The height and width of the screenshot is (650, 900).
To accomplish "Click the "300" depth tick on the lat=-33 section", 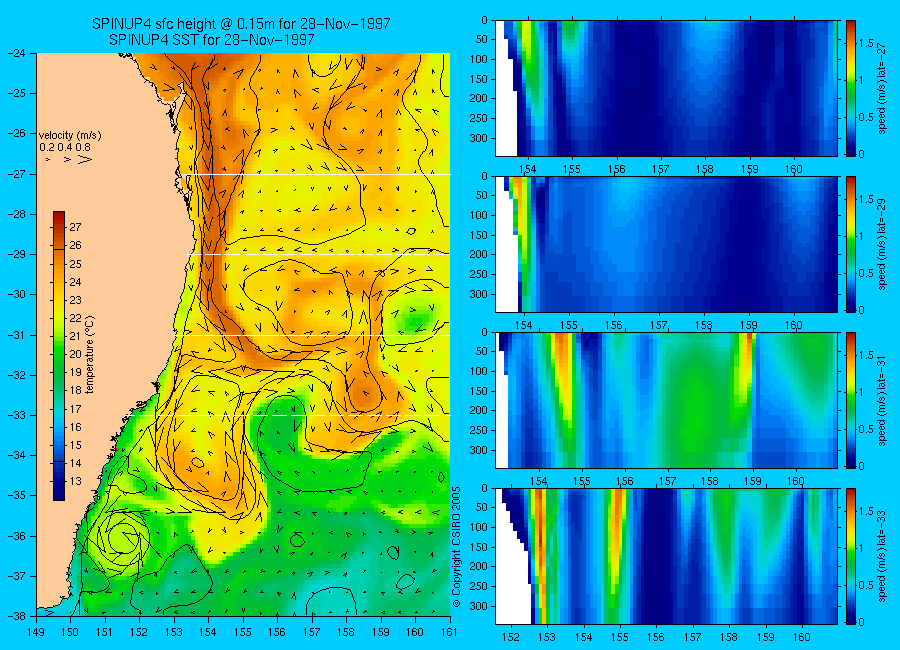I will click(x=478, y=606).
